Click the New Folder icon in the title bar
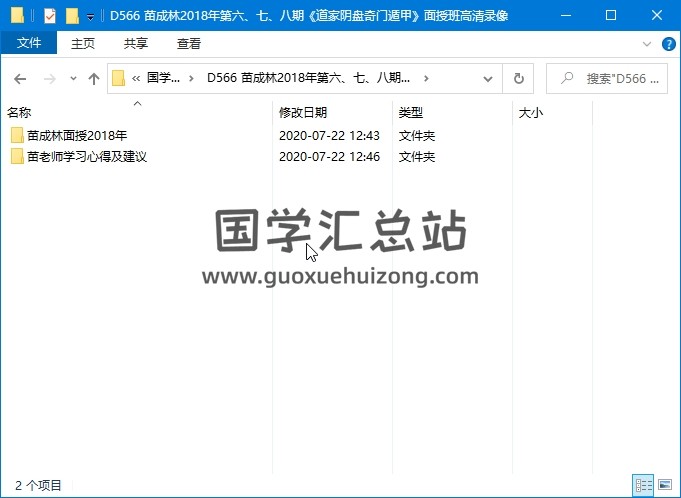 point(72,16)
